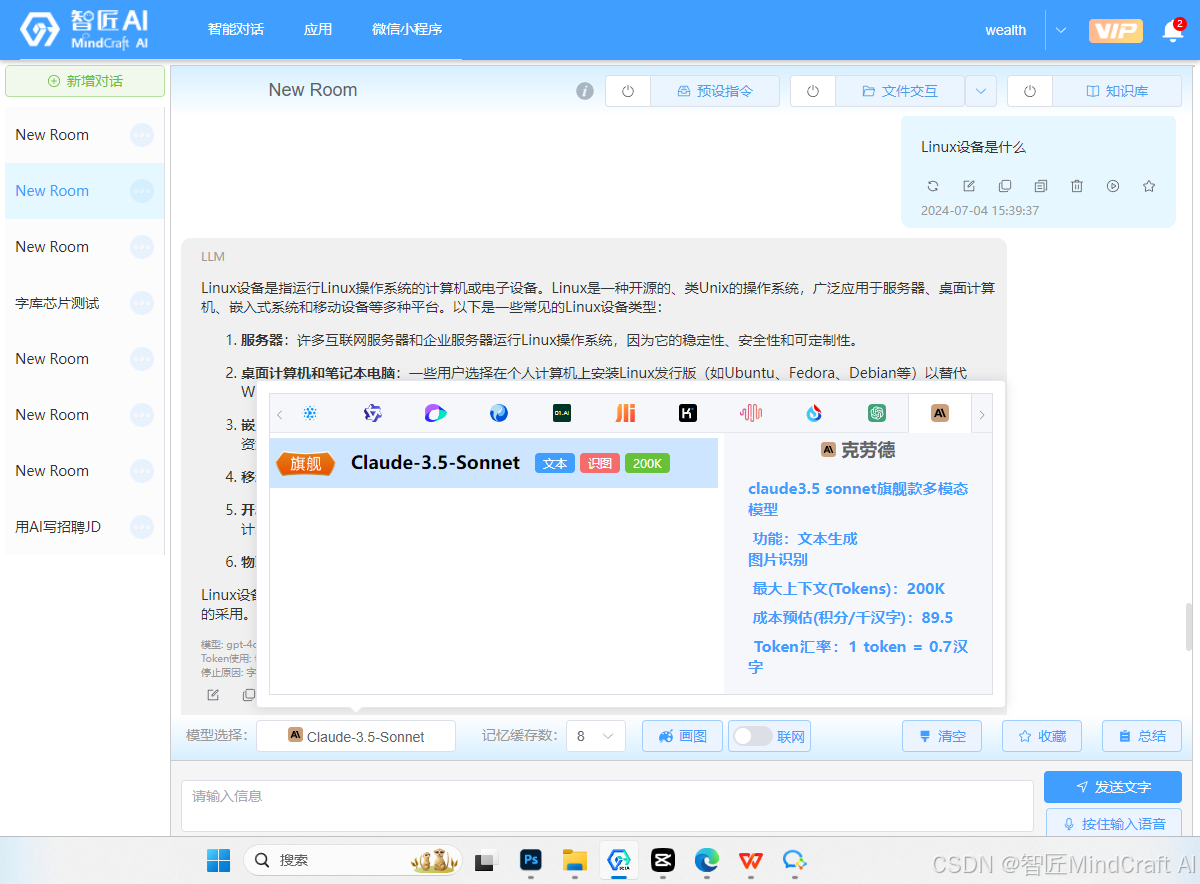Open more options for the first New Room
Image resolution: width=1200 pixels, height=884 pixels.
coord(142,135)
